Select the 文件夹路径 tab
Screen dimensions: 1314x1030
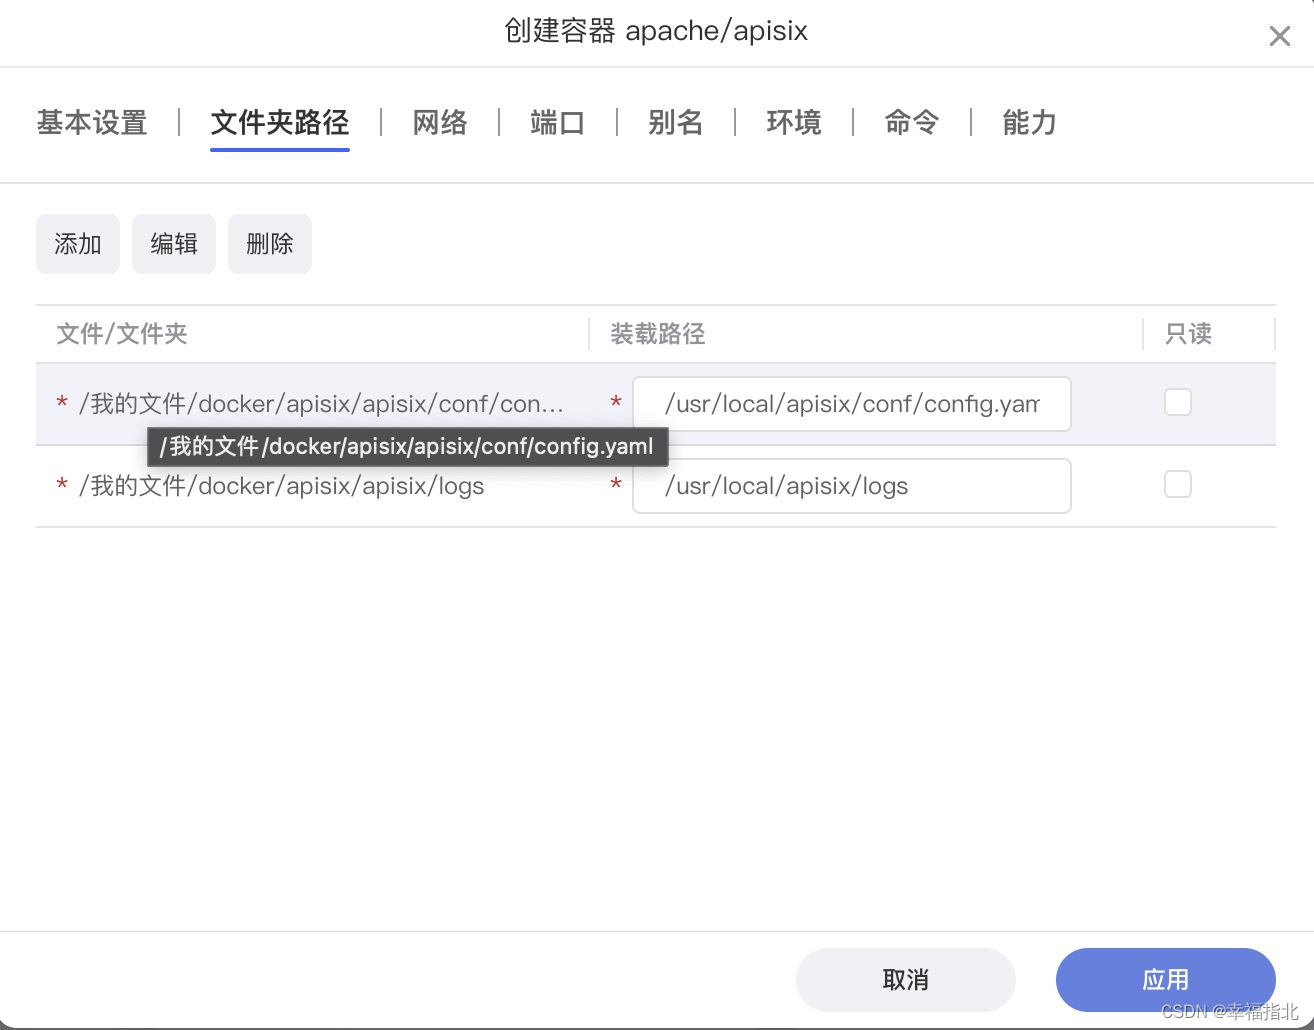click(x=280, y=123)
